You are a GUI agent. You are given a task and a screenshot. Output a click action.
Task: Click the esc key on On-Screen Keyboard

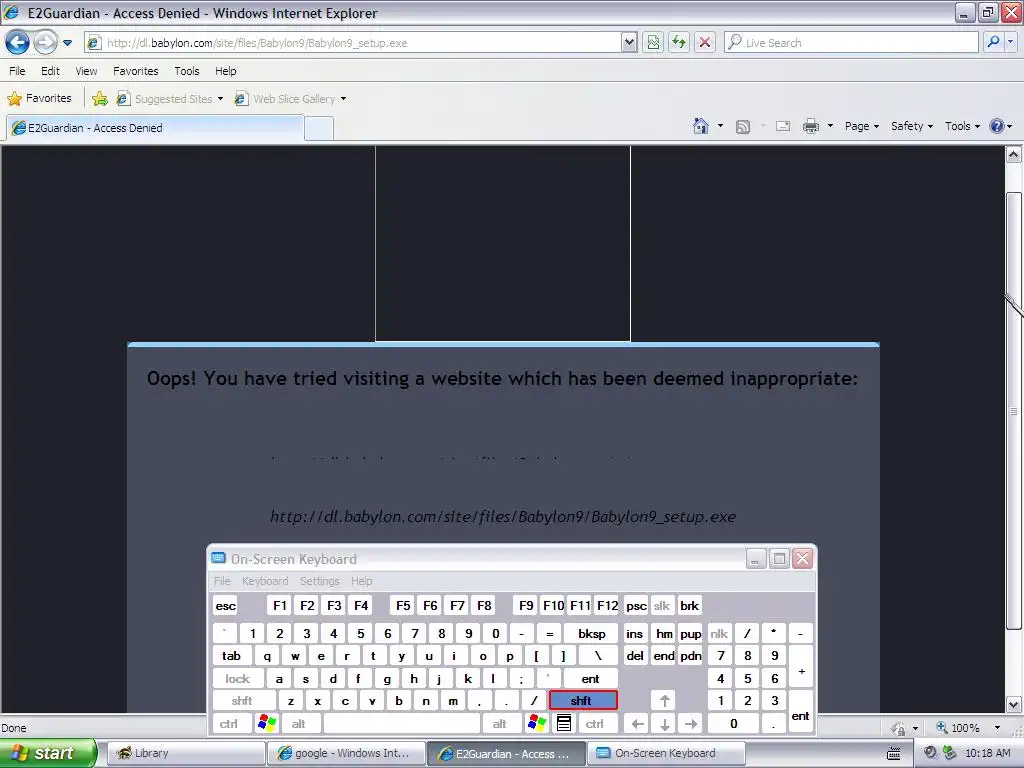click(225, 605)
